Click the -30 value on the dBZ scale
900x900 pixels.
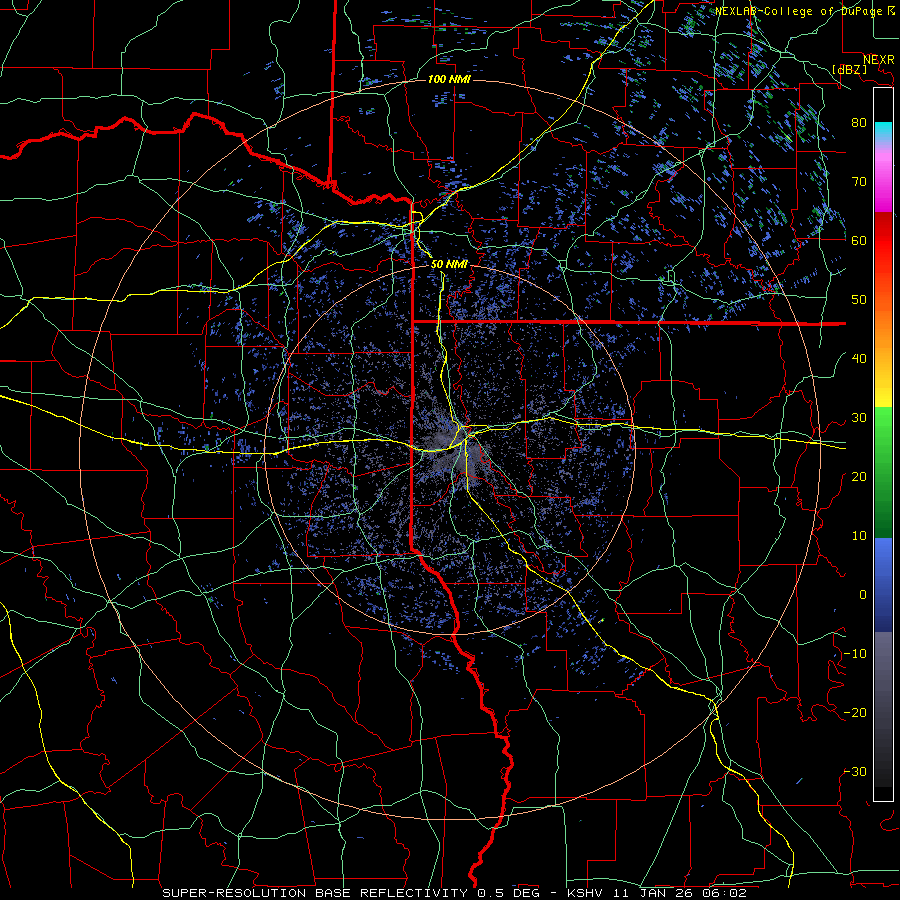tap(855, 771)
